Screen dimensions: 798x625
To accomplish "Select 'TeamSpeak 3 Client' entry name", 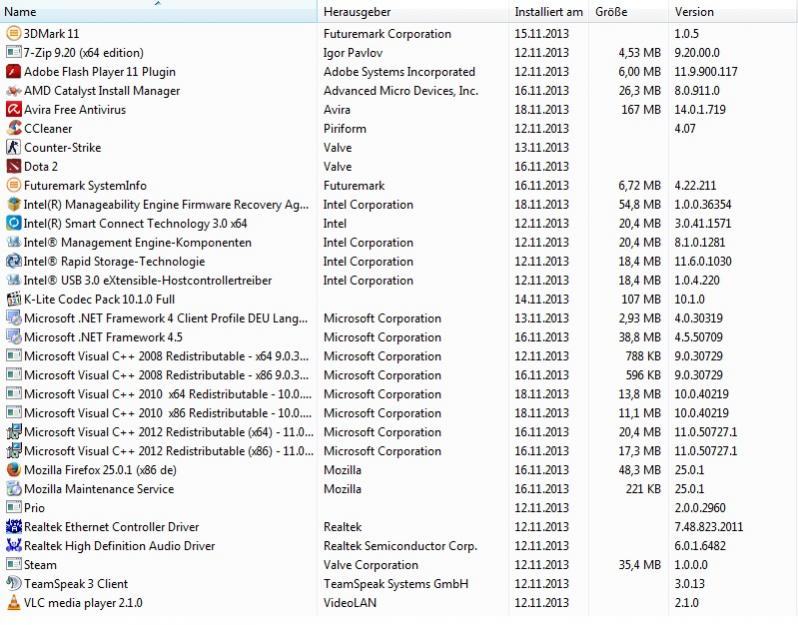I will coord(76,584).
